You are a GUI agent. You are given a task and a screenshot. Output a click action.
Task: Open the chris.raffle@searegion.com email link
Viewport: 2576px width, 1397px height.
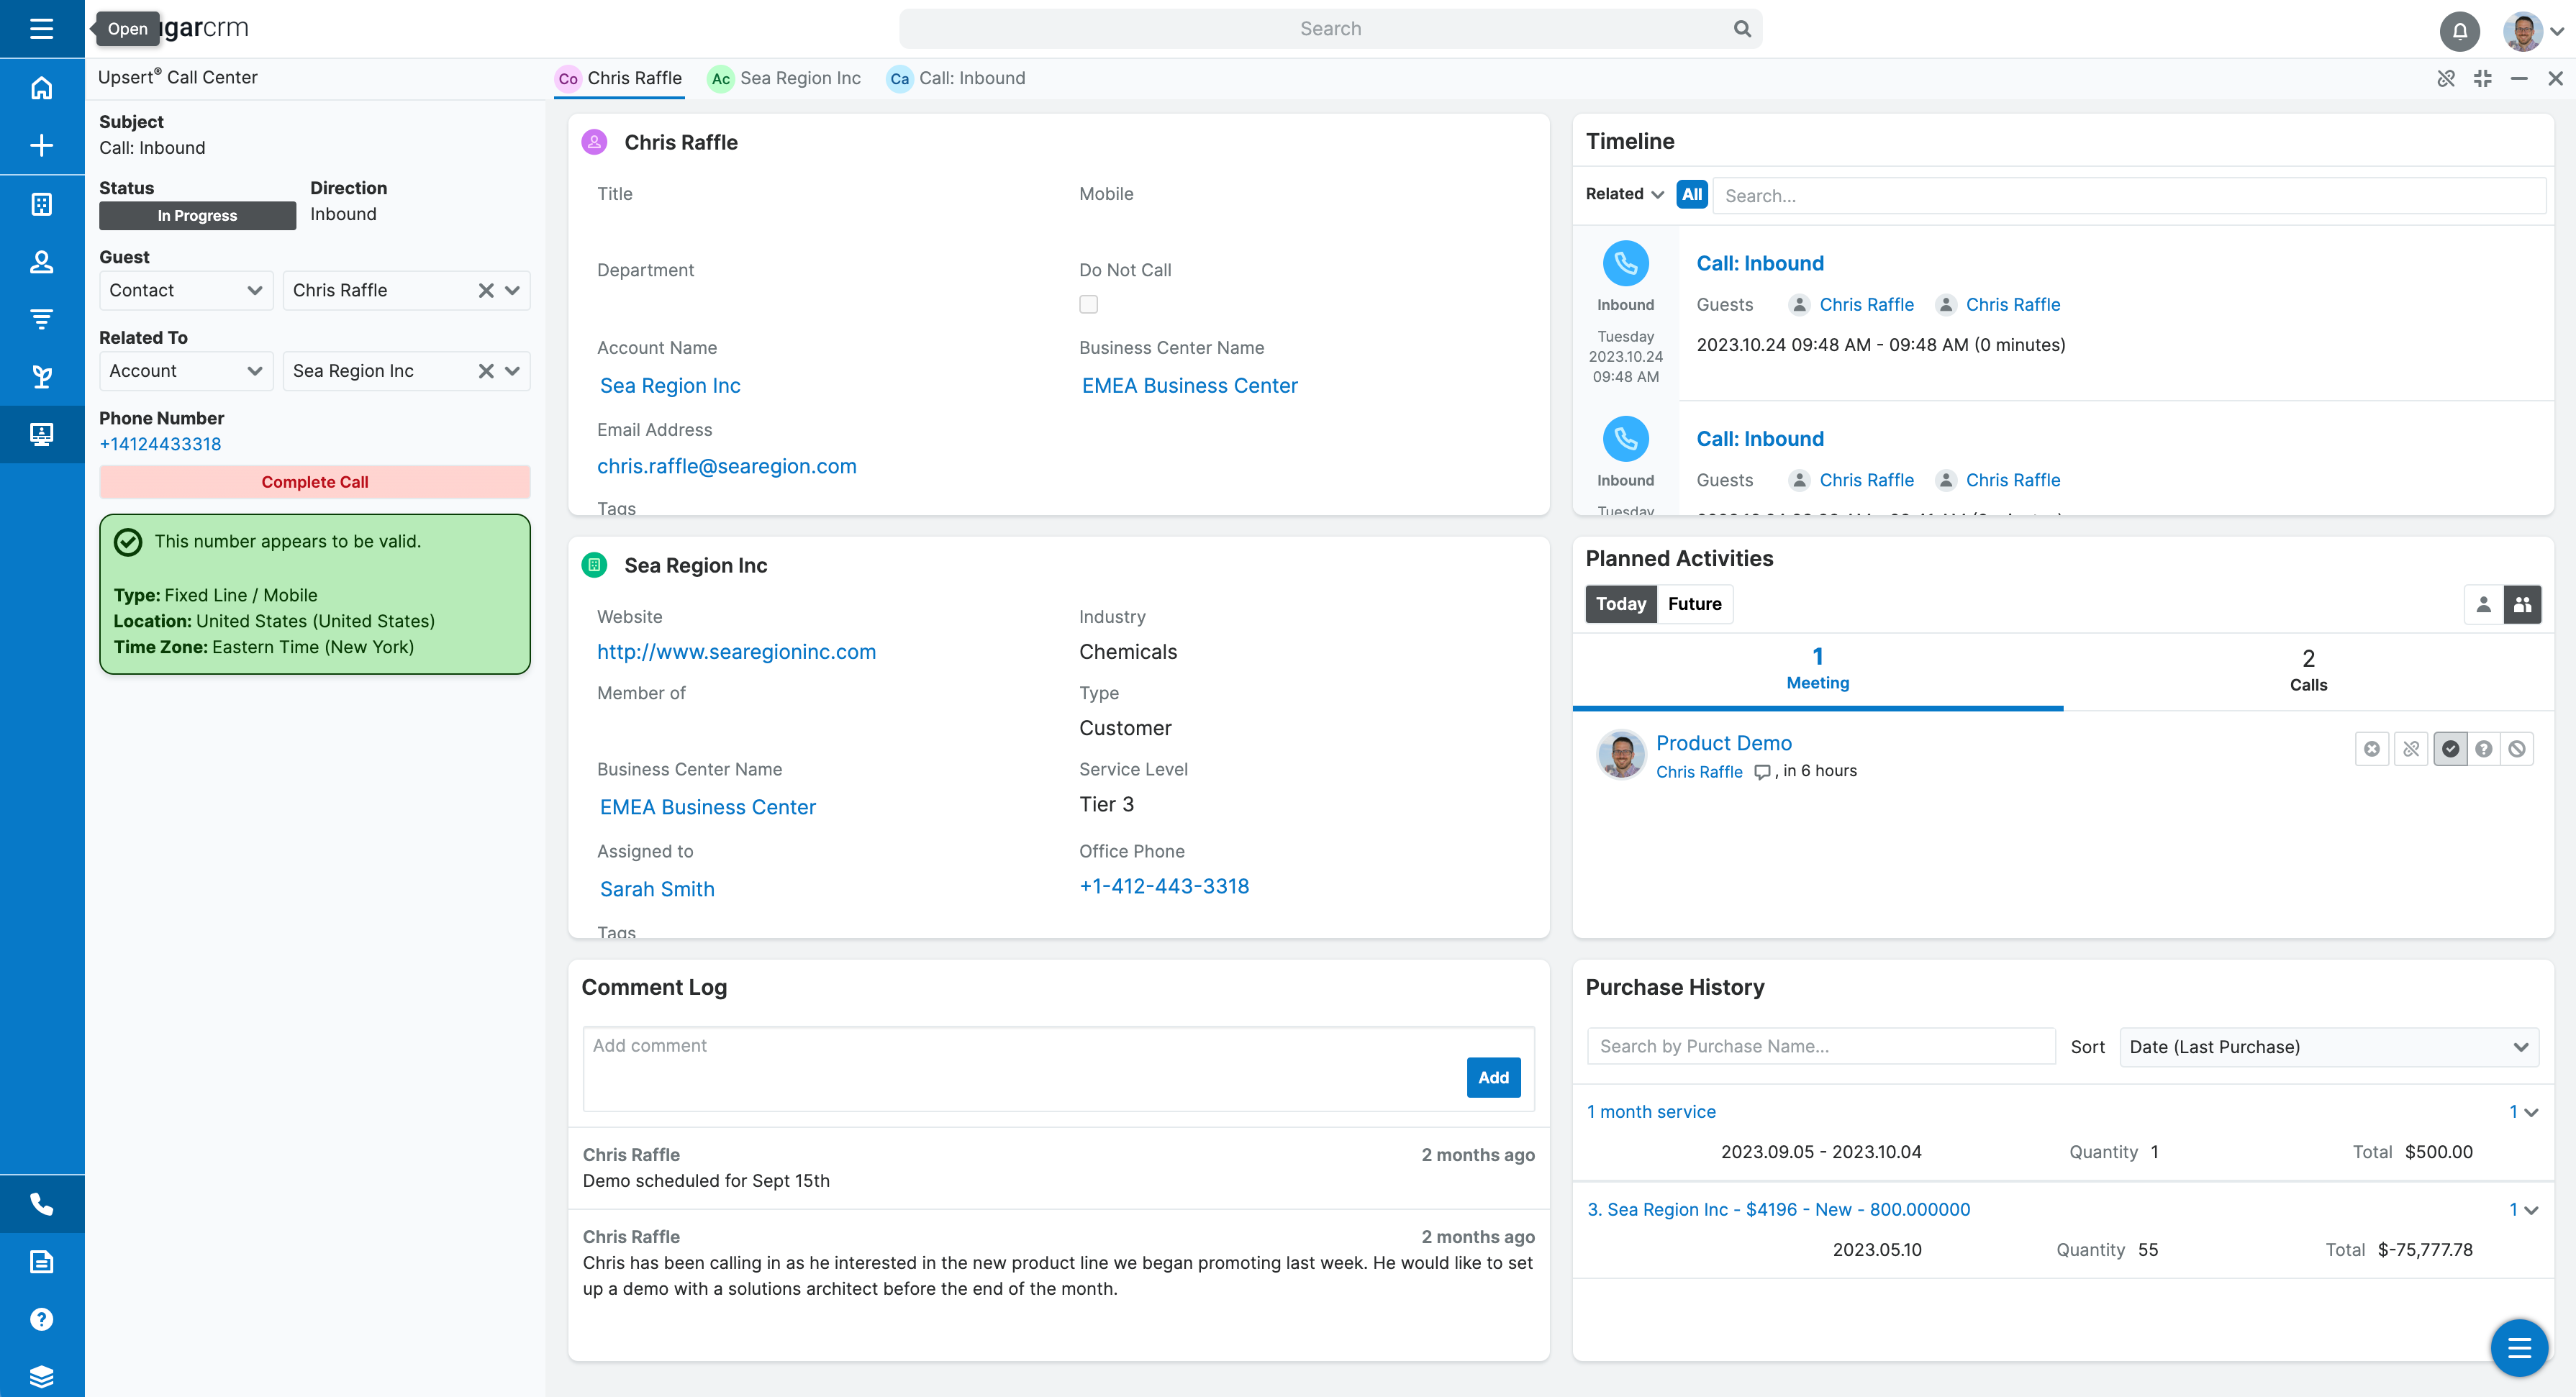coord(726,466)
